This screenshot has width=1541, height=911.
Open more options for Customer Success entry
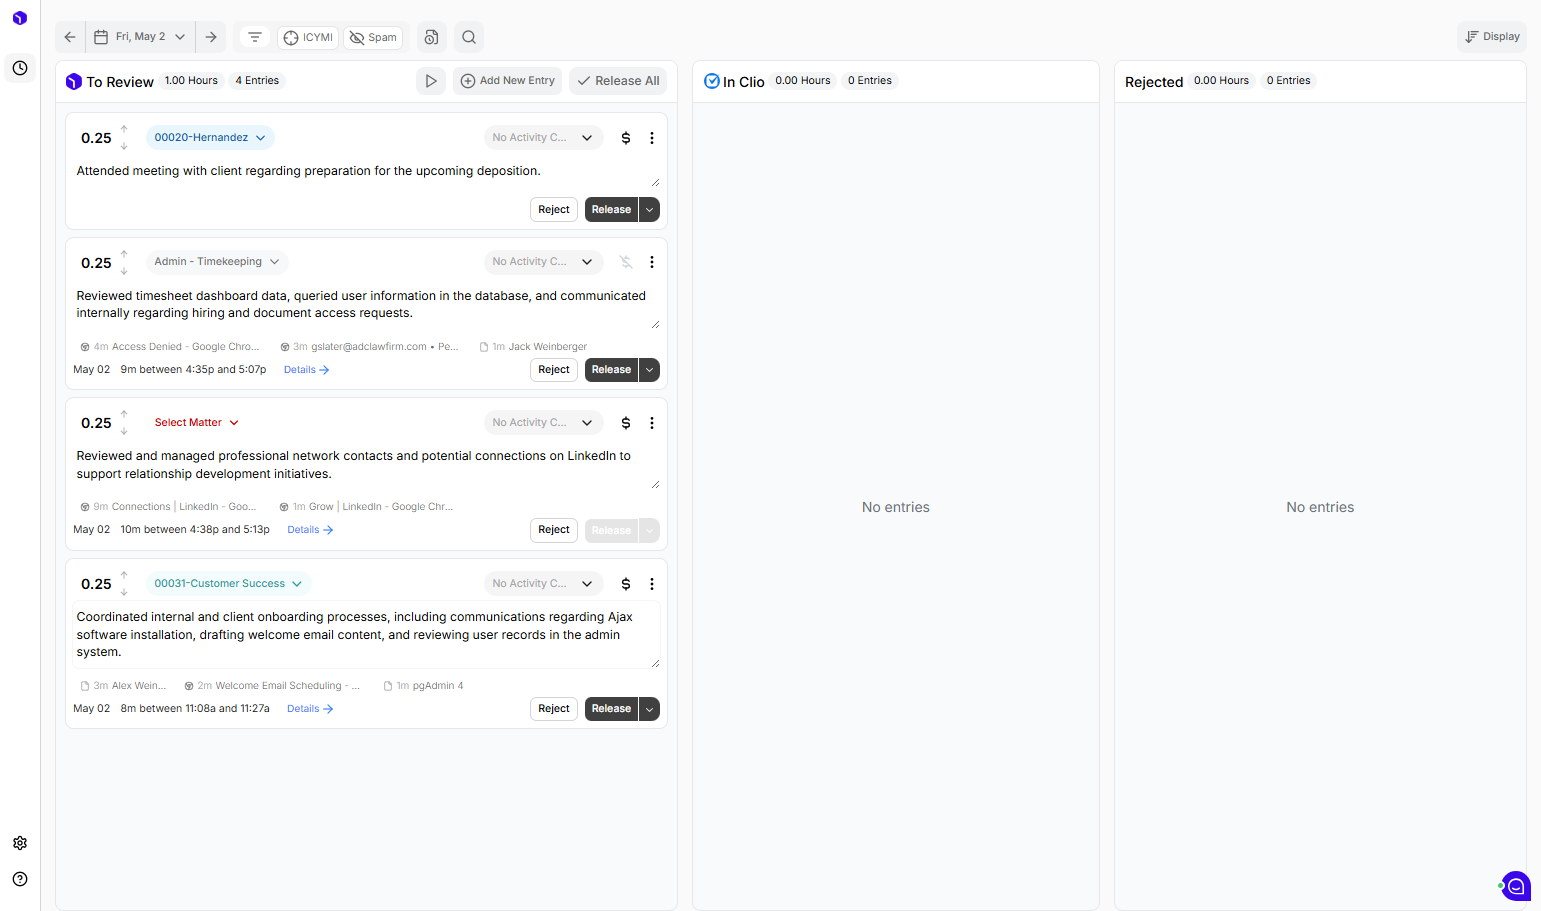(652, 584)
